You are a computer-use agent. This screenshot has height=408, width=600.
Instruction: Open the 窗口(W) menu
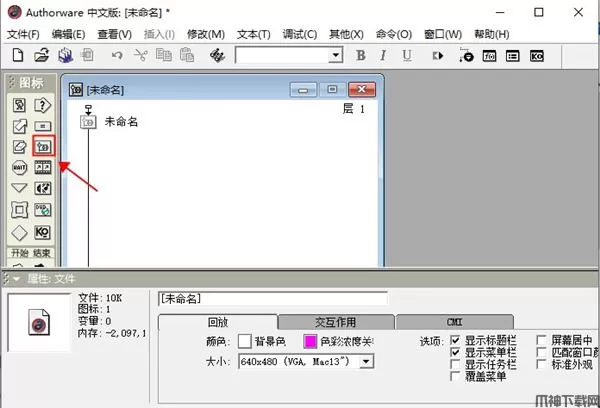(443, 34)
